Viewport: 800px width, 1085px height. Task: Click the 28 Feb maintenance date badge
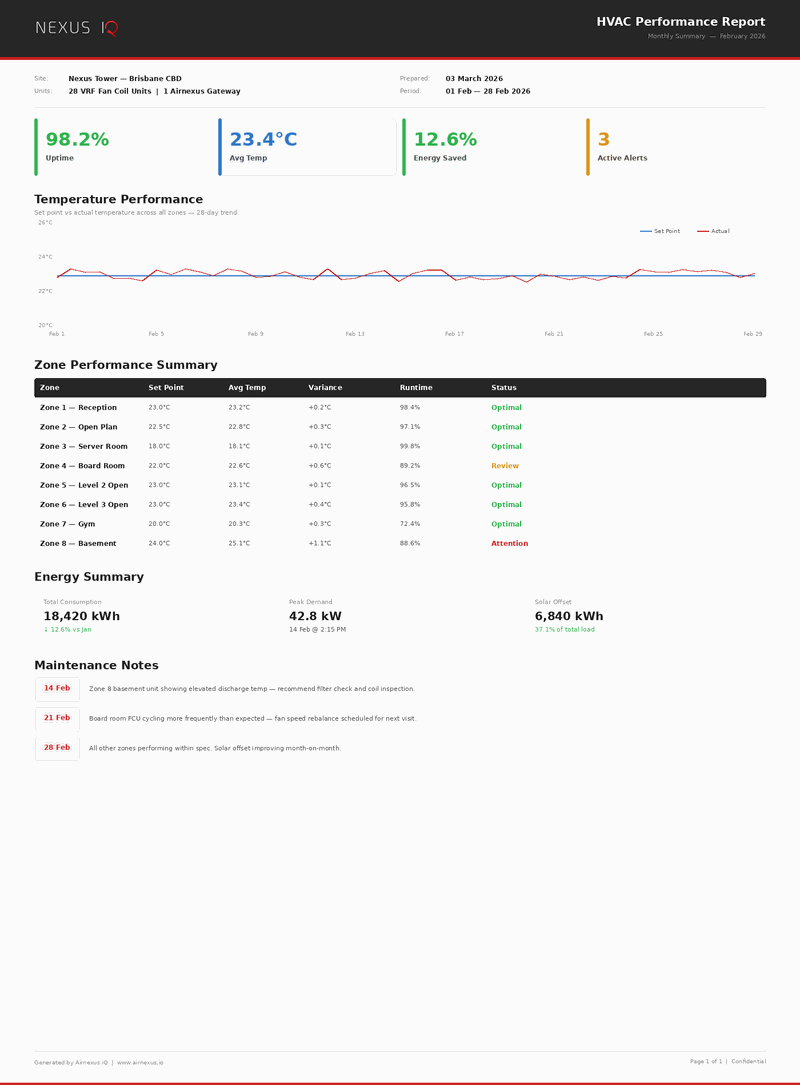click(x=56, y=746)
